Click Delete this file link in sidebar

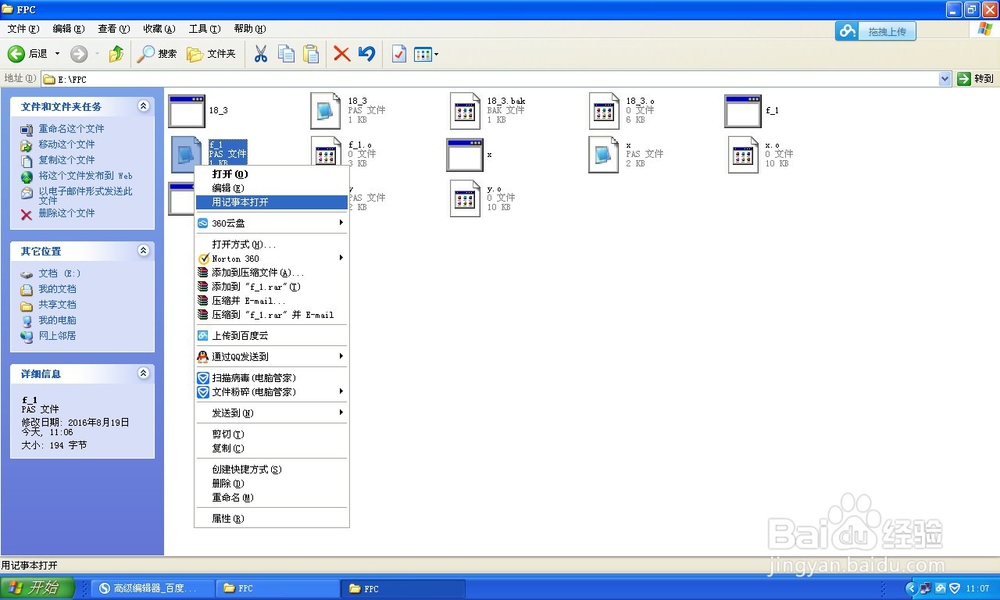coord(66,213)
